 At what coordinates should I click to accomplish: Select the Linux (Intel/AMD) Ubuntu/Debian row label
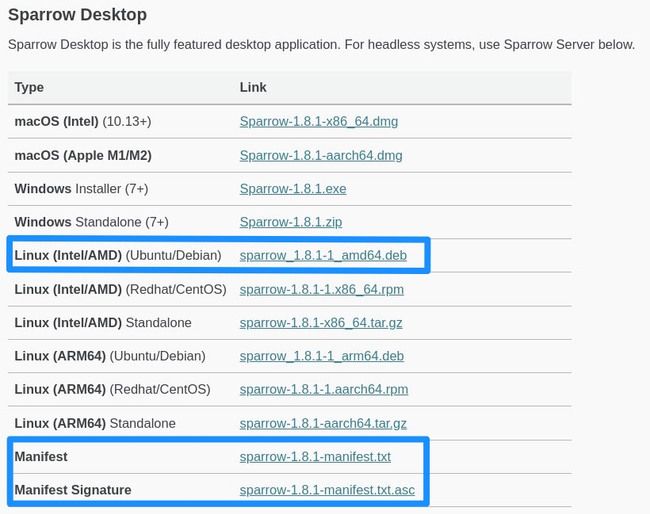coord(117,256)
